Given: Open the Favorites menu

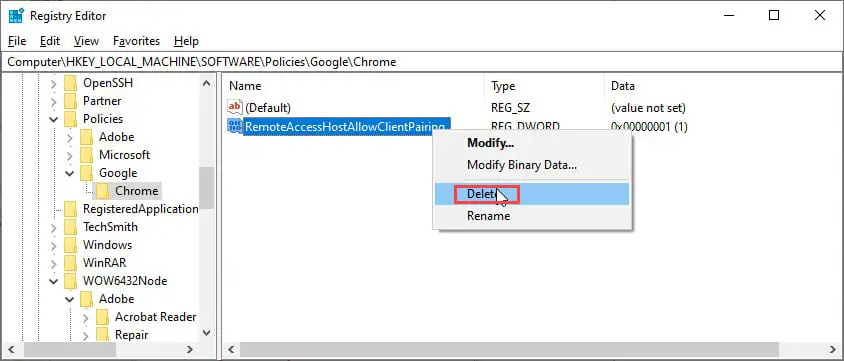Looking at the screenshot, I should [x=136, y=41].
